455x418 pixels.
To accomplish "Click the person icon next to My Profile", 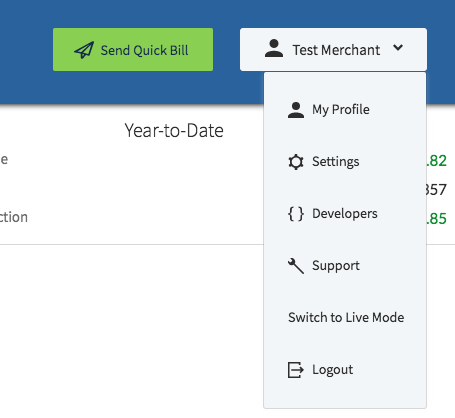I will tap(296, 110).
